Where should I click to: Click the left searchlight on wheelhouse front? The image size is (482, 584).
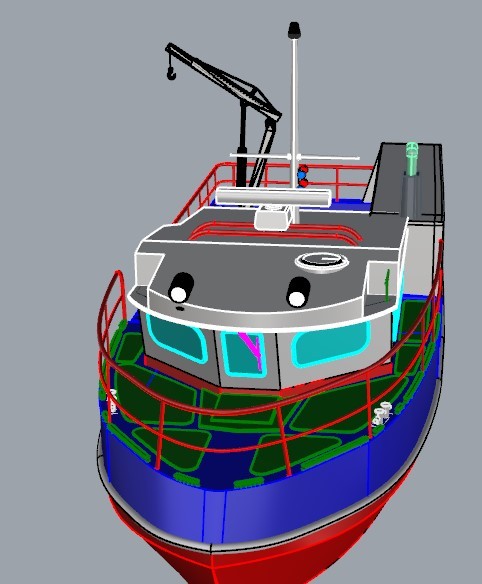181,287
